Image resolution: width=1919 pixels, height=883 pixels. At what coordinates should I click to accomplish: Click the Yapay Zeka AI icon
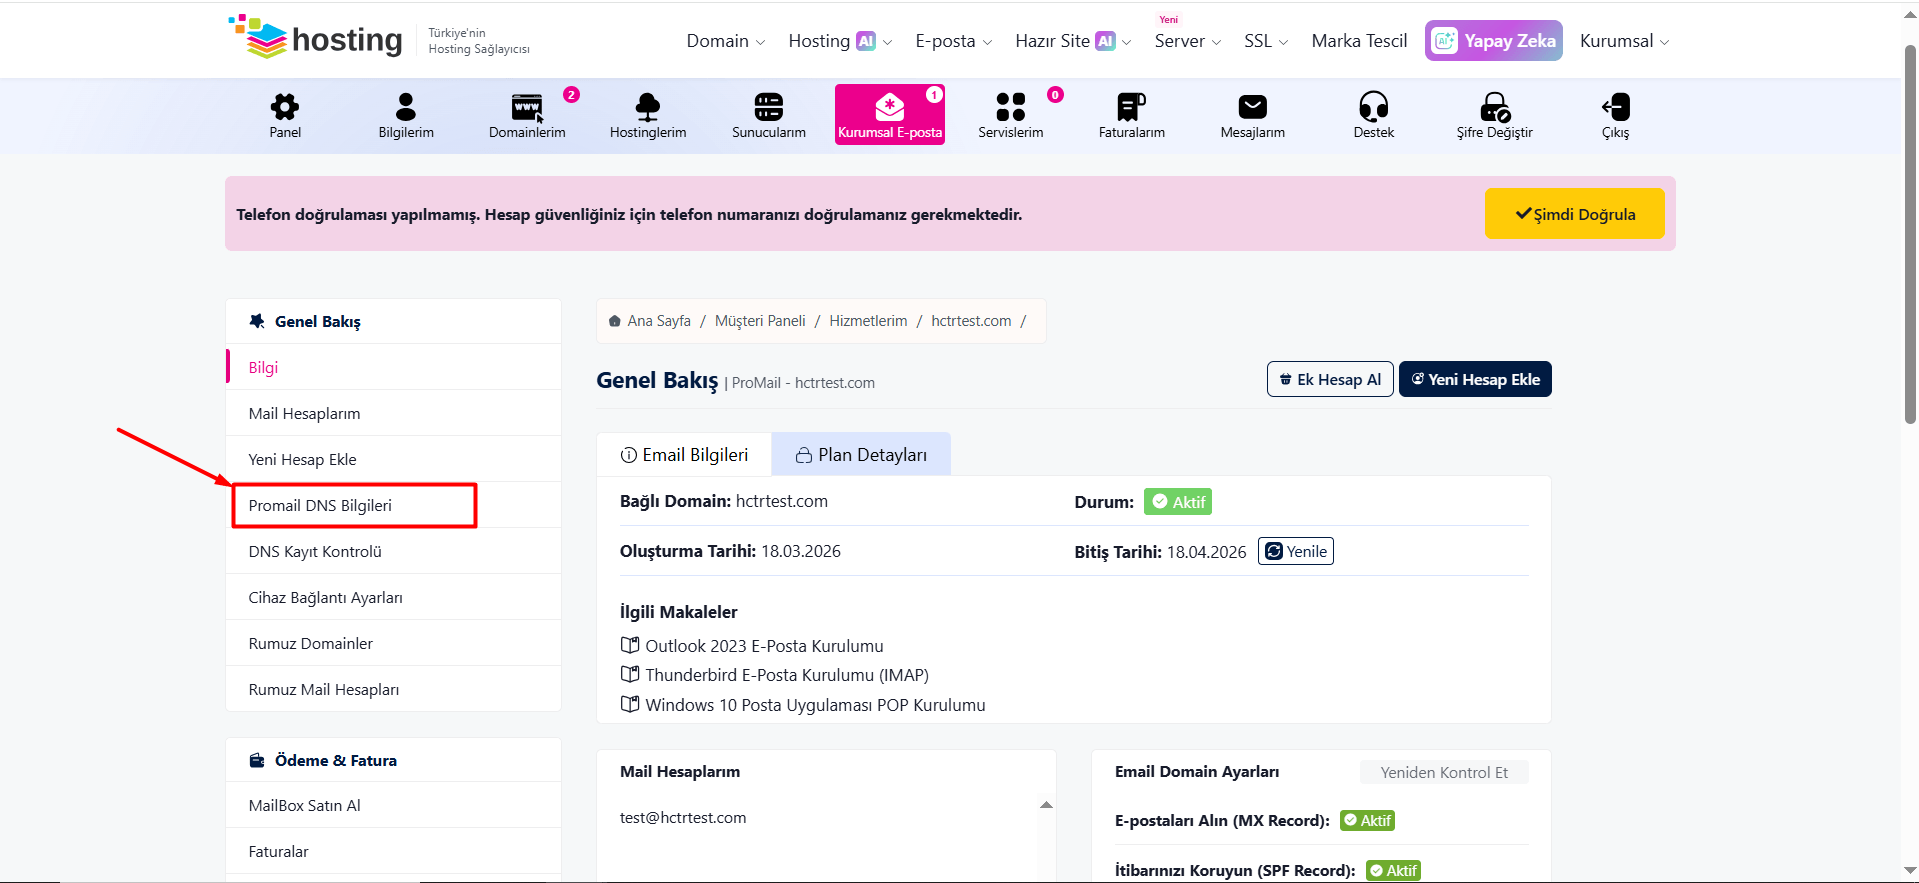(x=1445, y=41)
